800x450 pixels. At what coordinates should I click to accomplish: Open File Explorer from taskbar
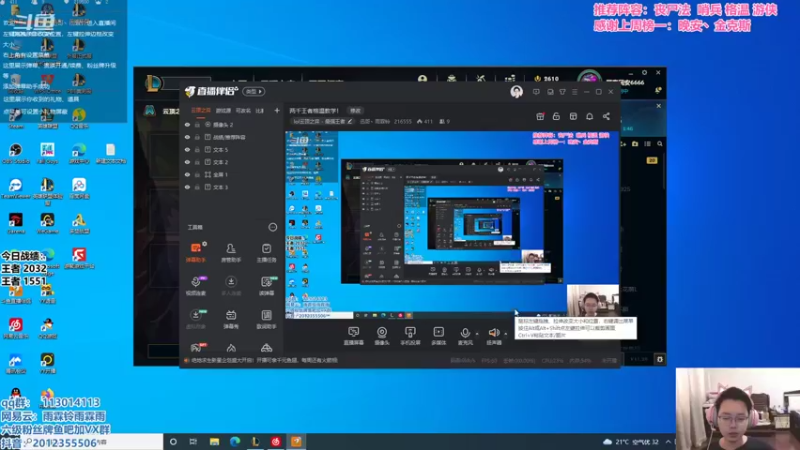pyautogui.click(x=214, y=442)
